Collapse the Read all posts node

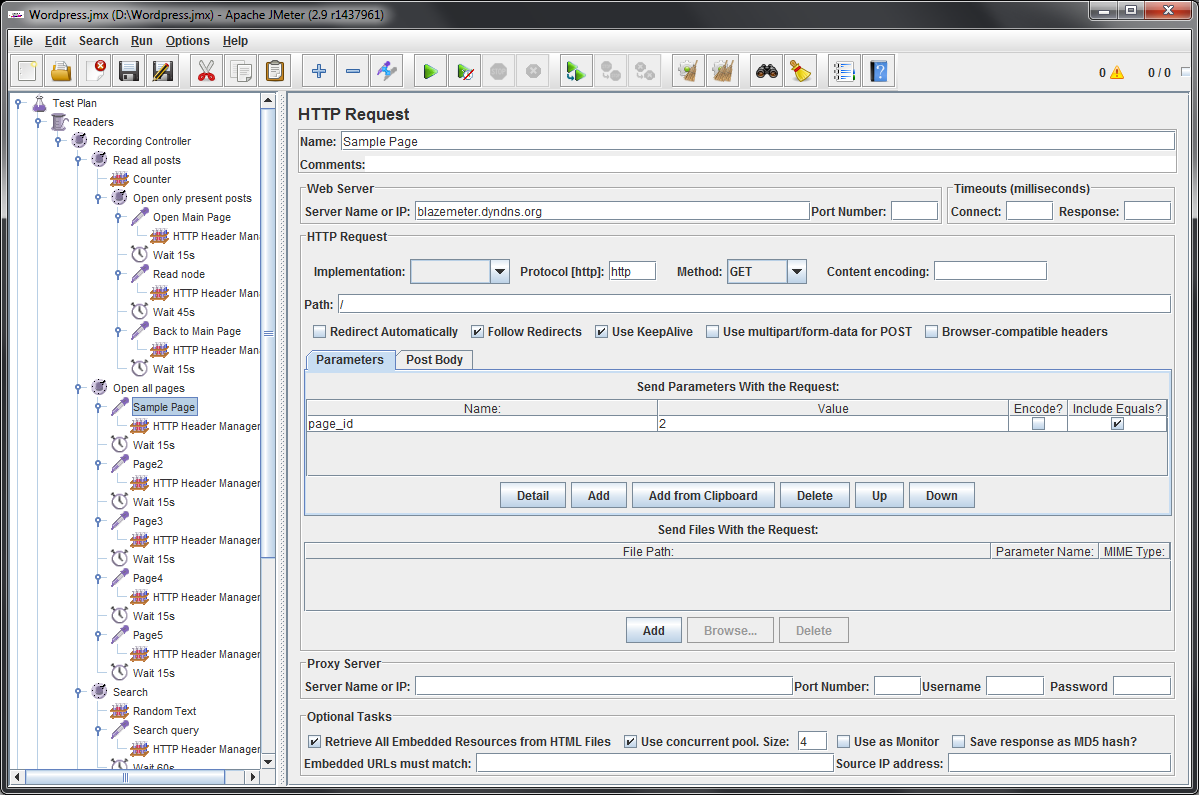78,161
